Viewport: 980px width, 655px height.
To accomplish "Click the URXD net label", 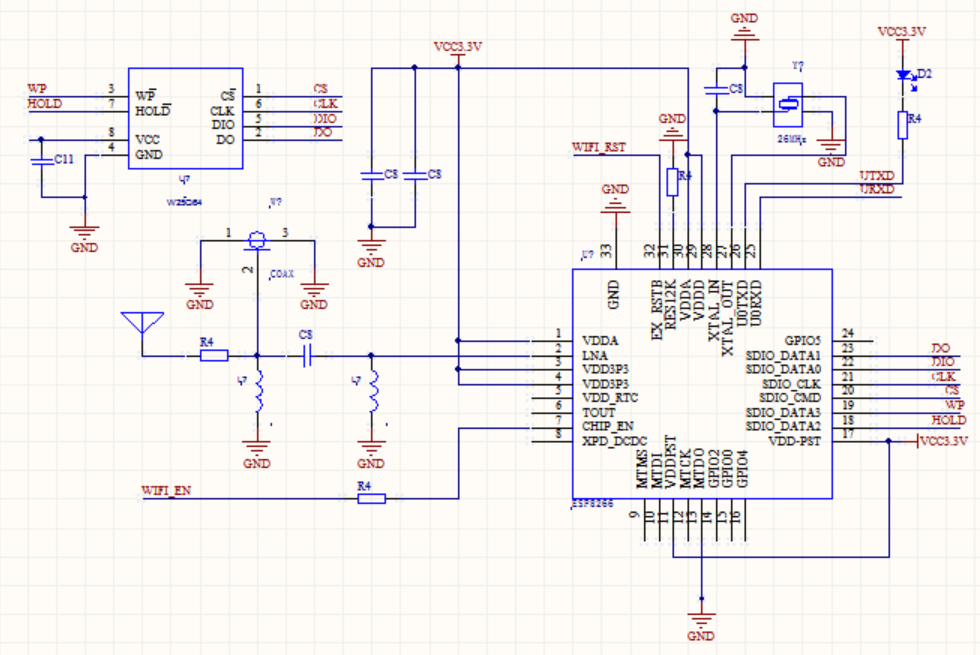I will click(878, 190).
